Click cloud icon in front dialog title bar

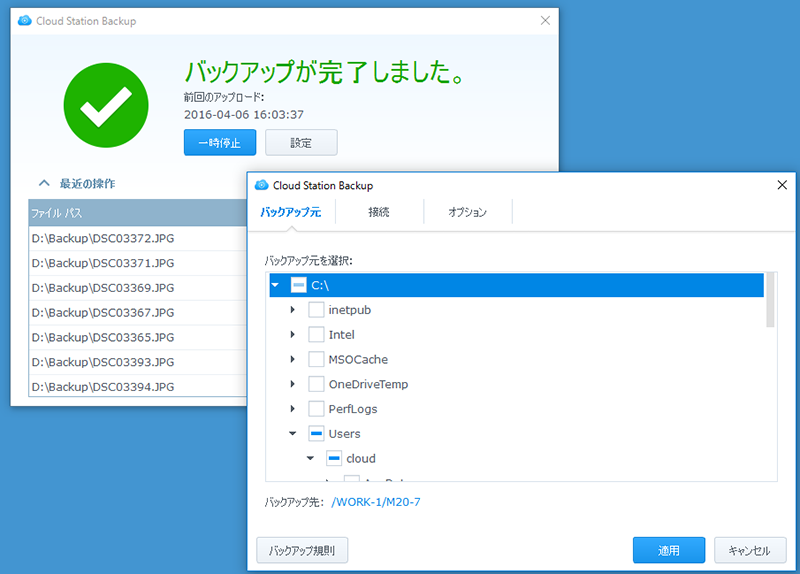point(261,185)
